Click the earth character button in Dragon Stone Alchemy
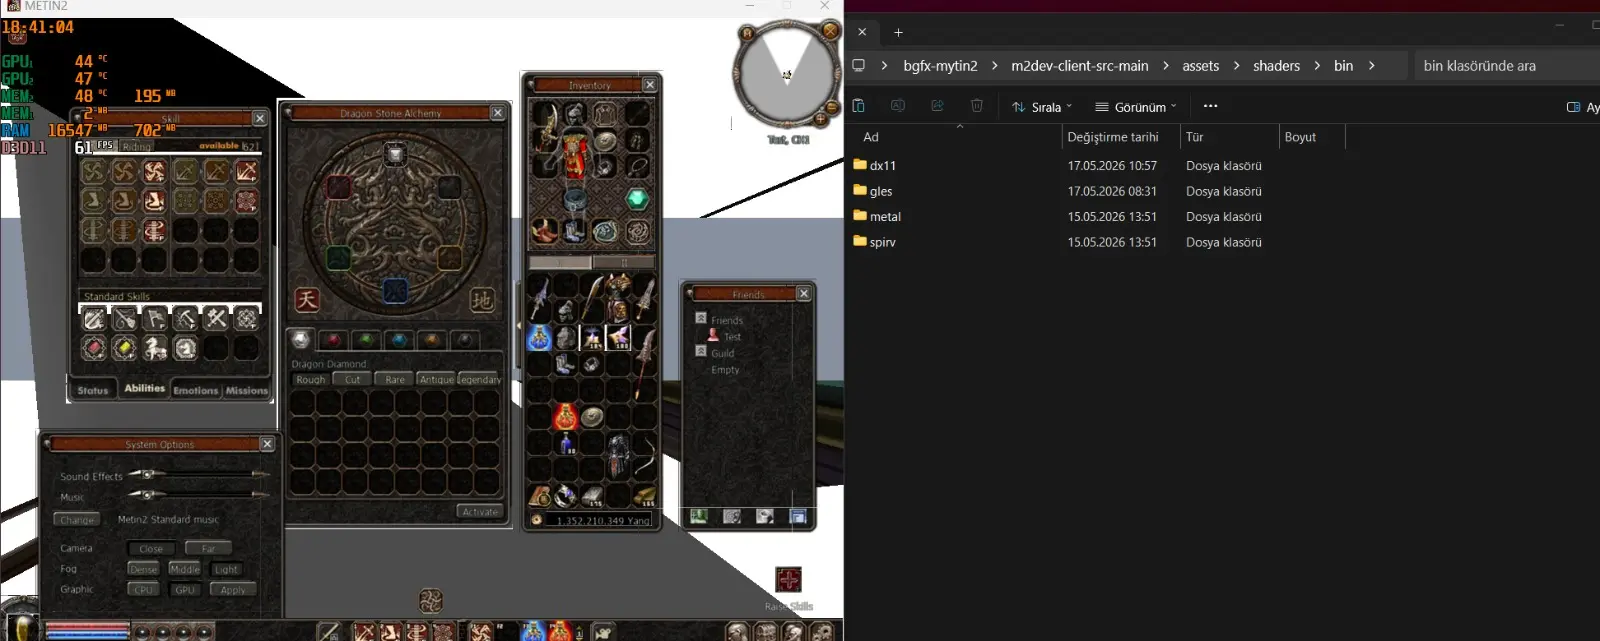The width and height of the screenshot is (1600, 641). pos(482,300)
